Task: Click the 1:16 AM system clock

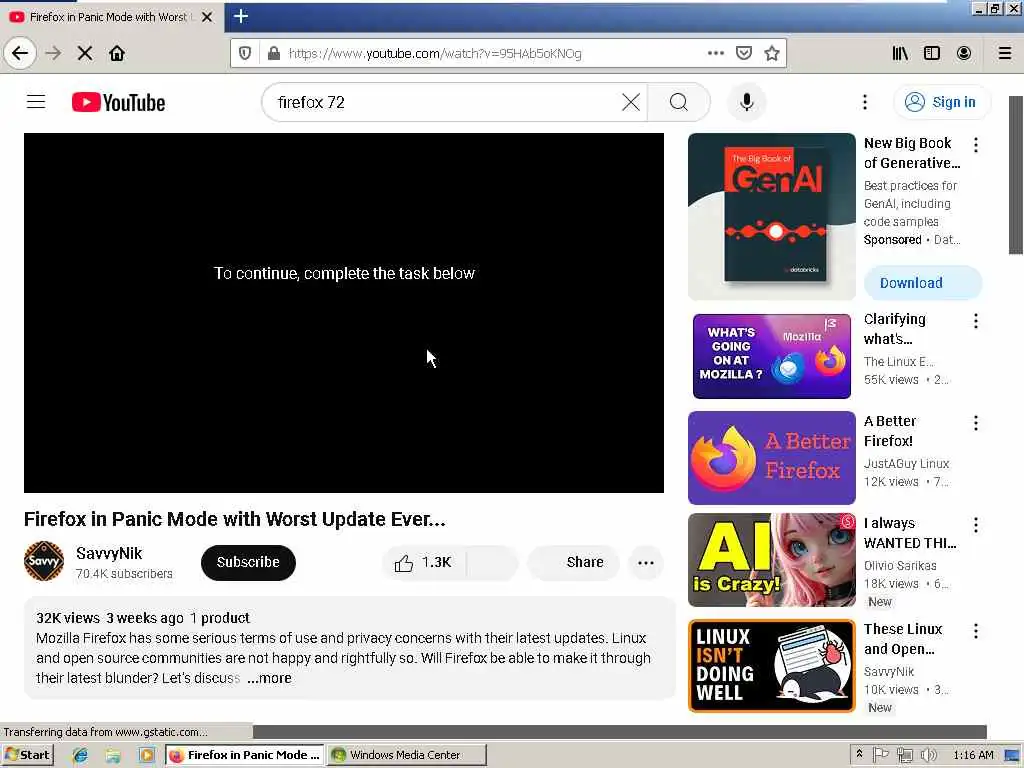Action: tap(973, 755)
